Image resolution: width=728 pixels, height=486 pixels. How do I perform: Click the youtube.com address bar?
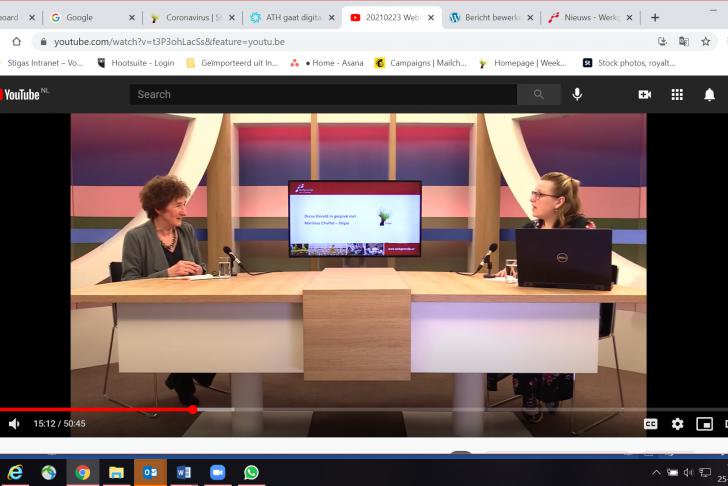344,42
